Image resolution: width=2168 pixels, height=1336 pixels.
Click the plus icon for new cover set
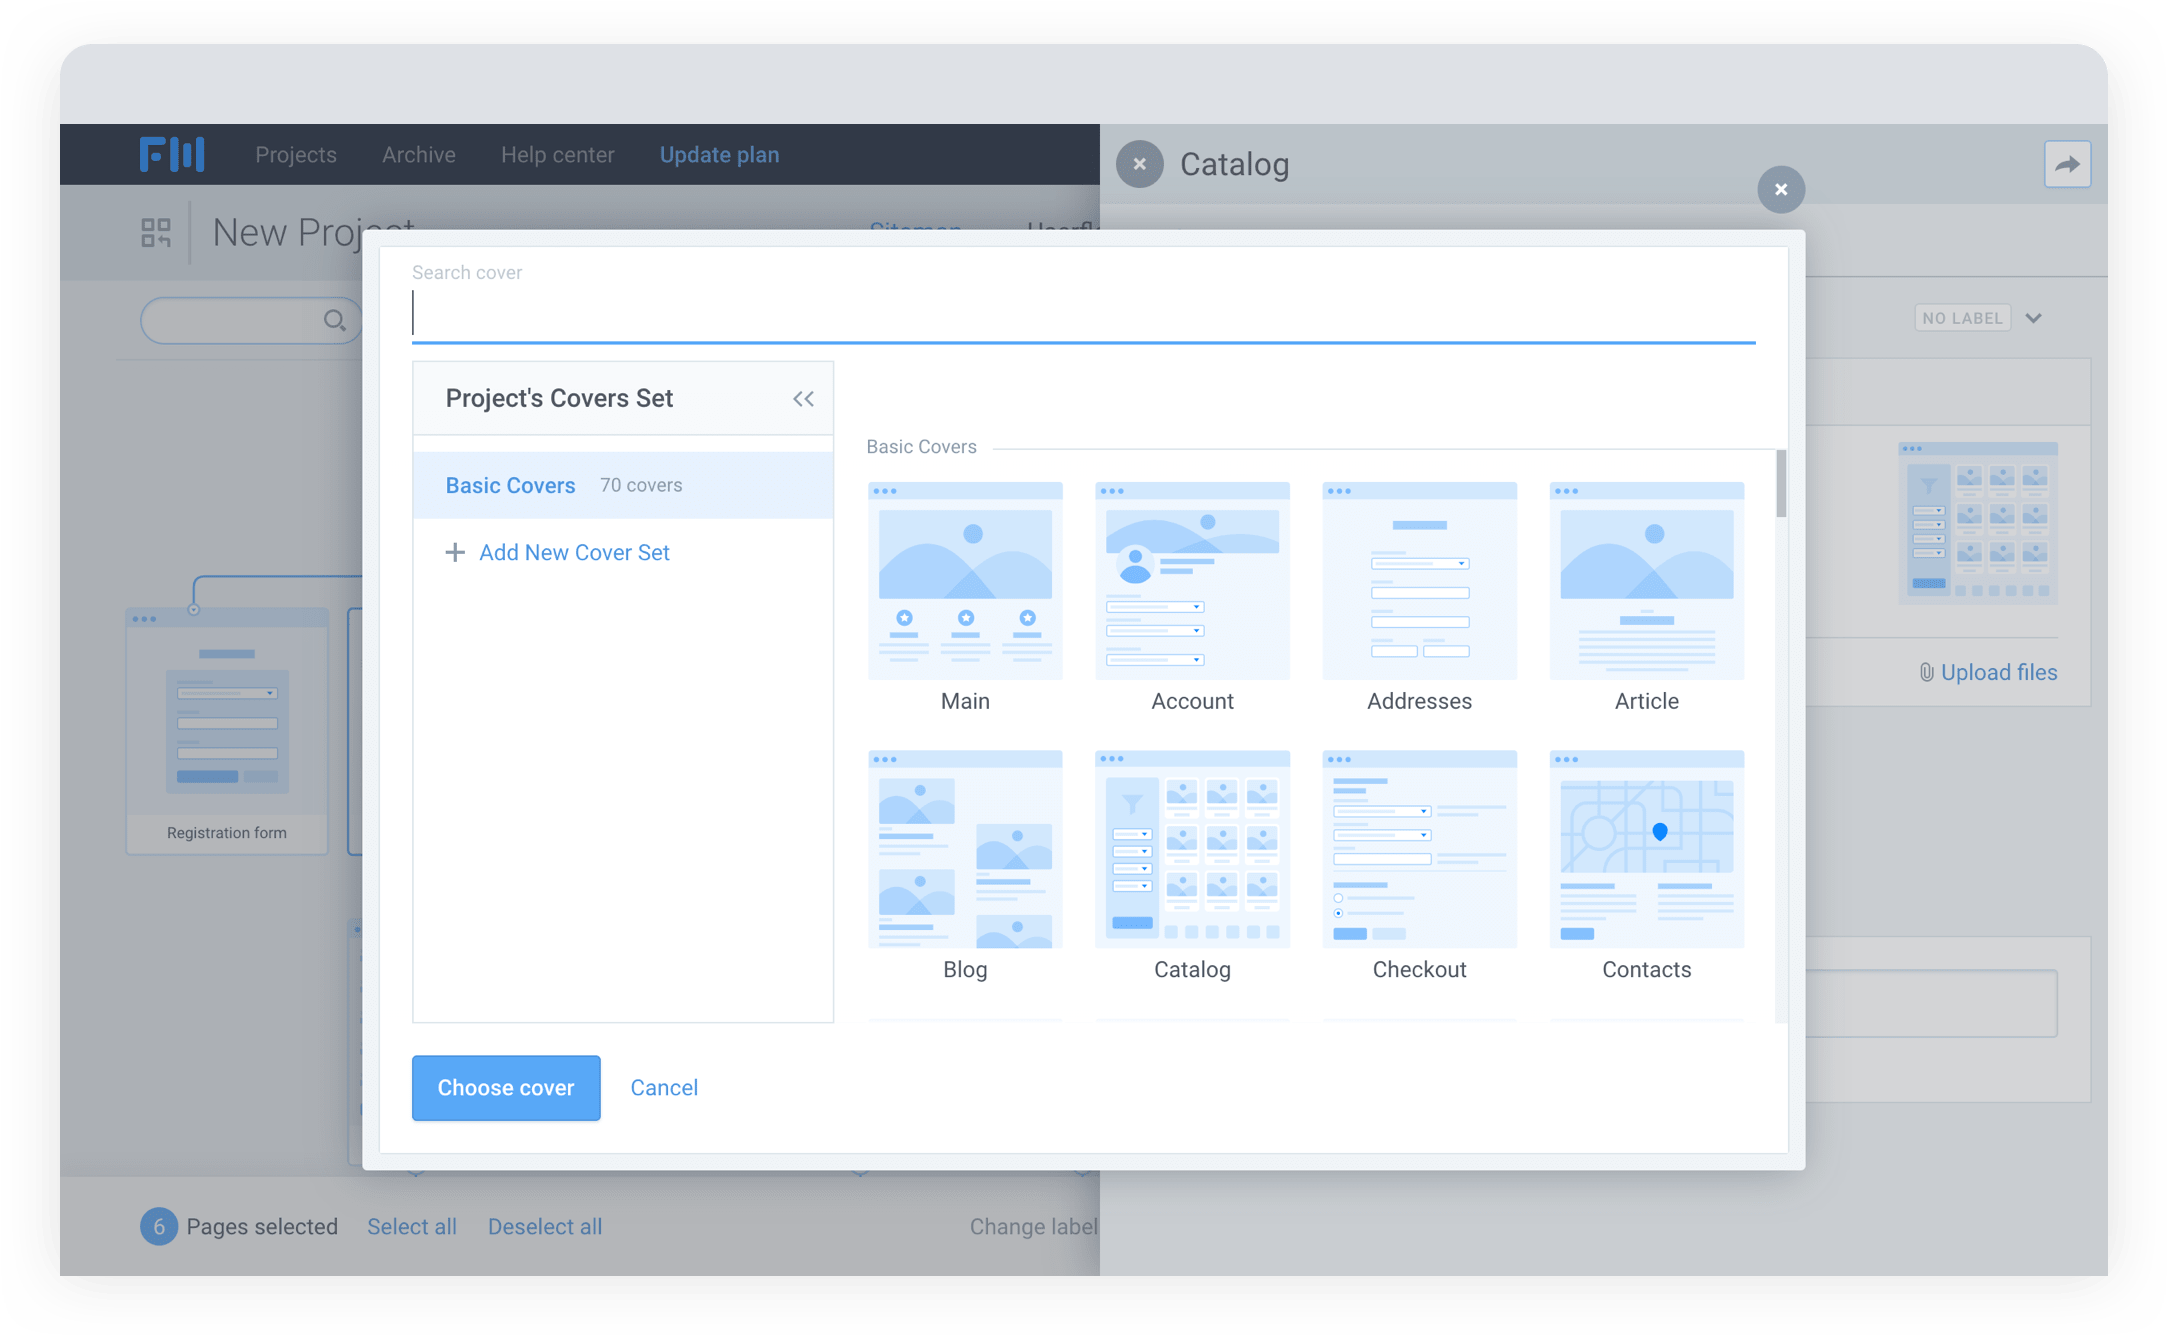455,552
